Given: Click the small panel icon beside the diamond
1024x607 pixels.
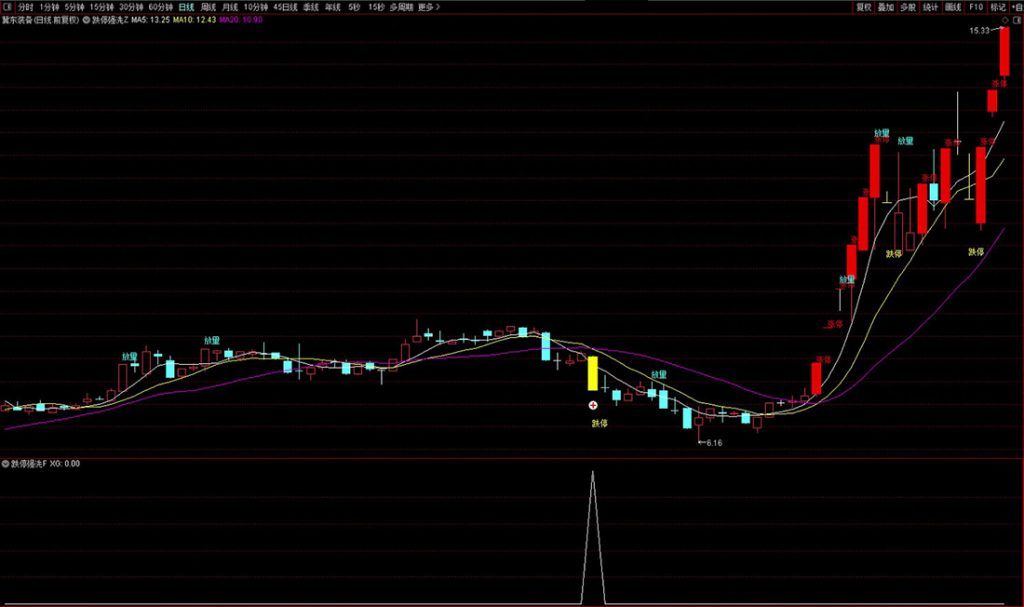Looking at the screenshot, I should [1015, 19].
